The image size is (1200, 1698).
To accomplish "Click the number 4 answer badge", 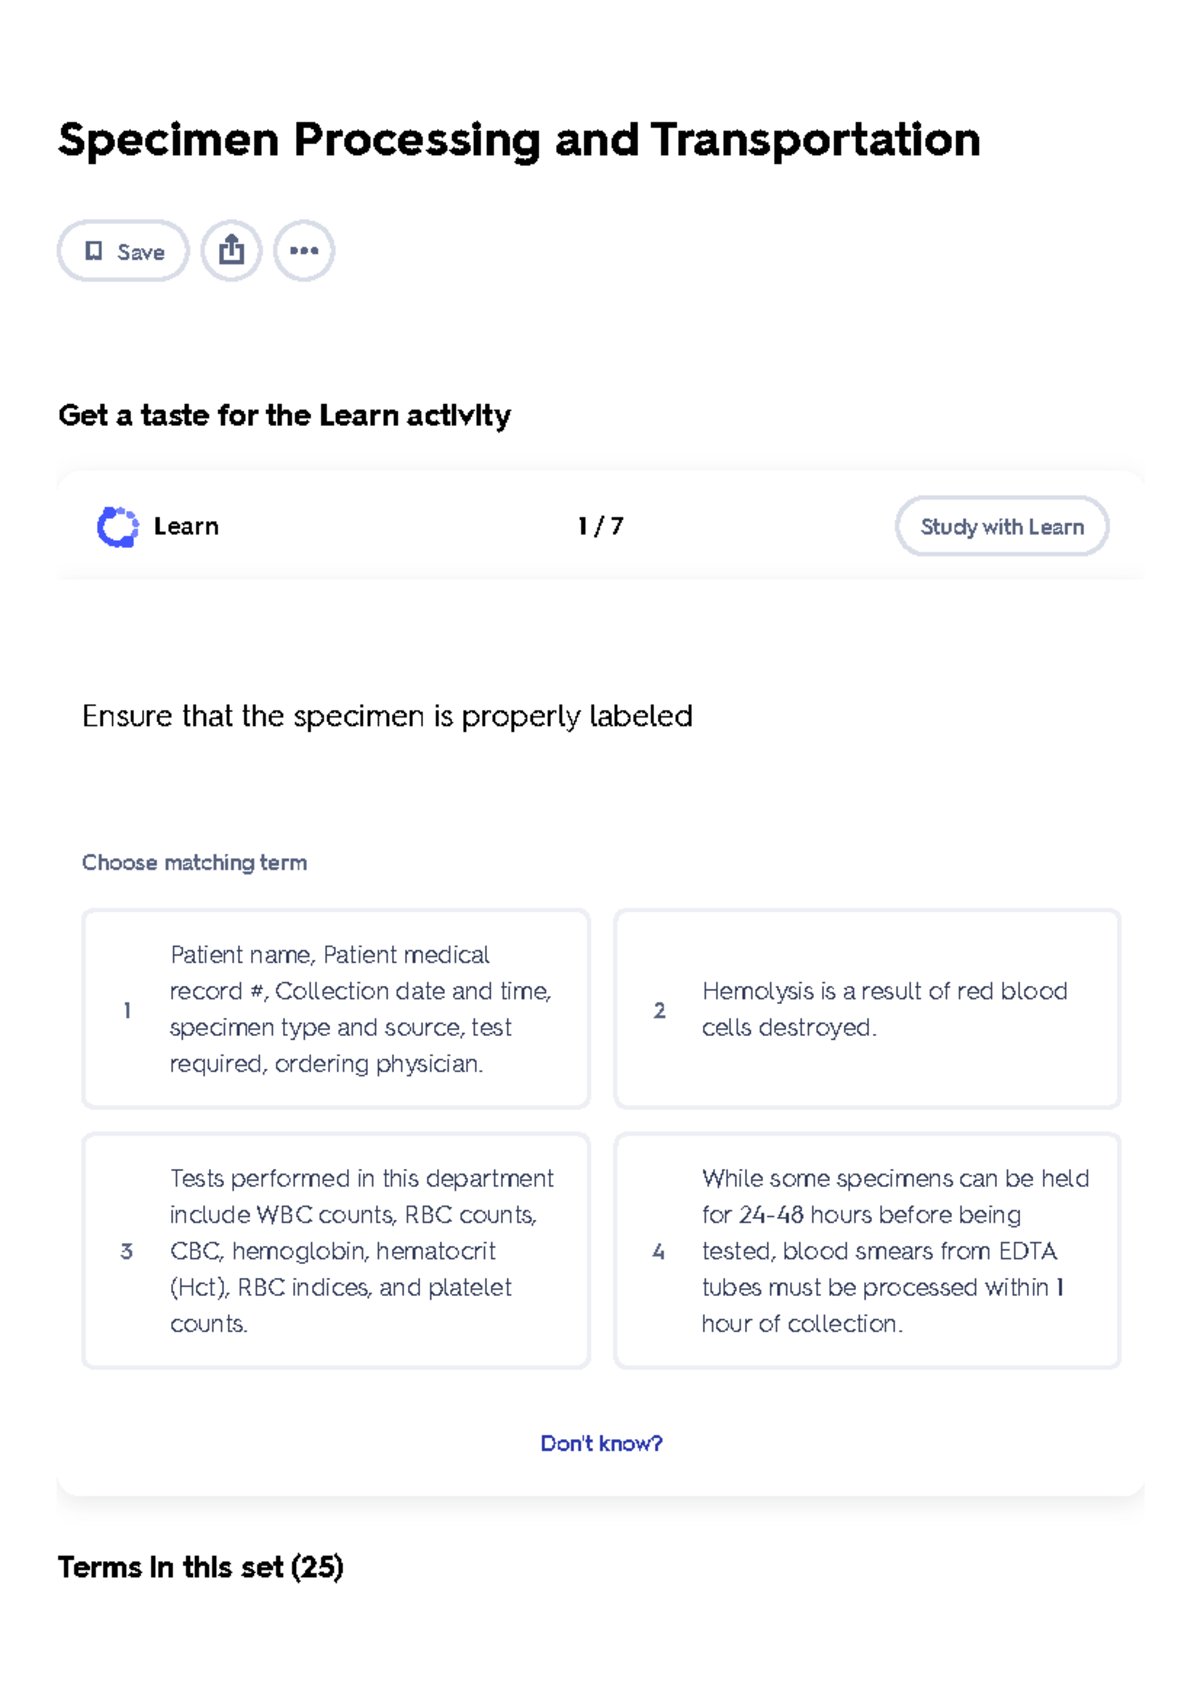I will tap(659, 1251).
